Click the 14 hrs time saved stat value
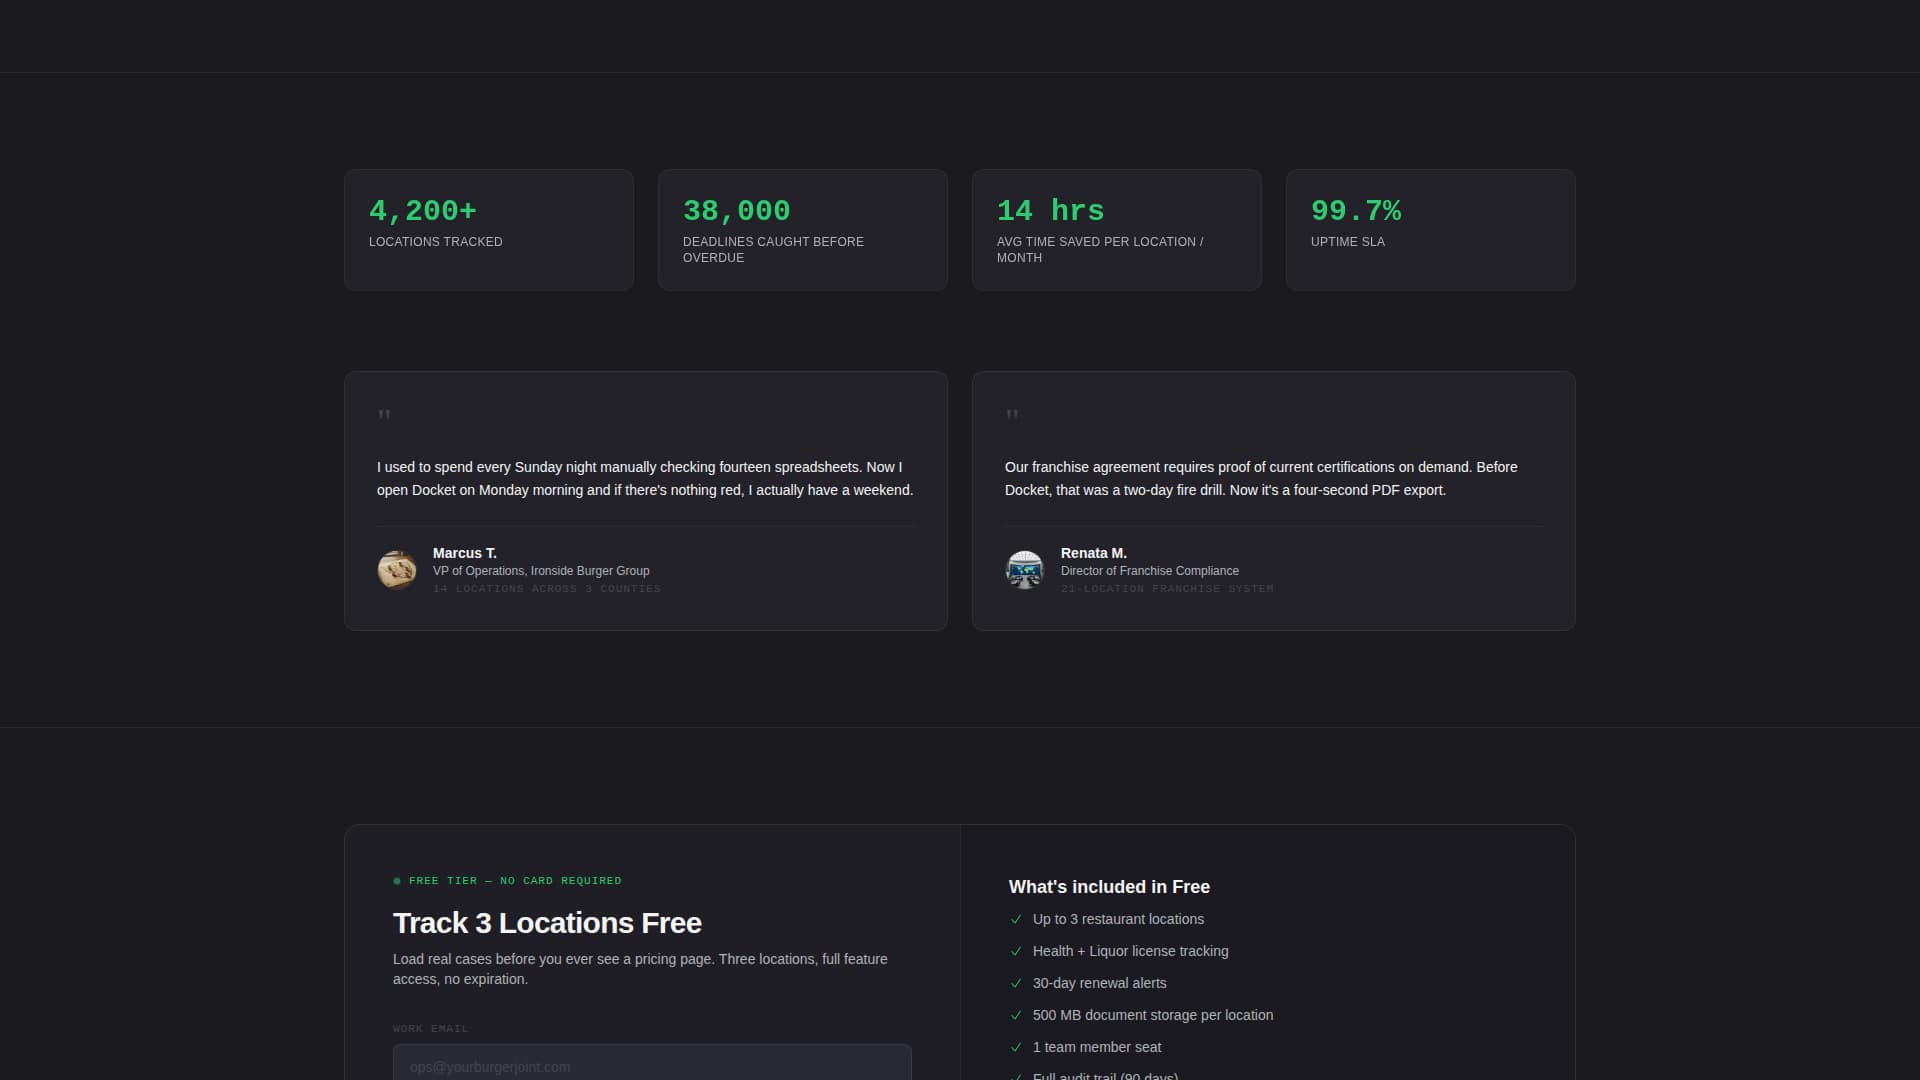 (1051, 211)
